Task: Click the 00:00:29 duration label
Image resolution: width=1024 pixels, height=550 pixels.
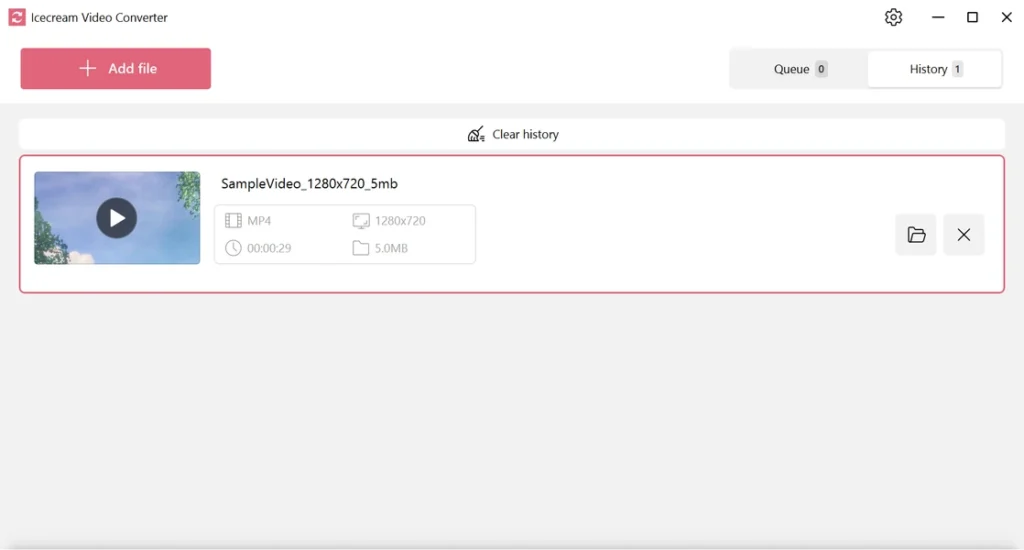Action: (x=269, y=248)
